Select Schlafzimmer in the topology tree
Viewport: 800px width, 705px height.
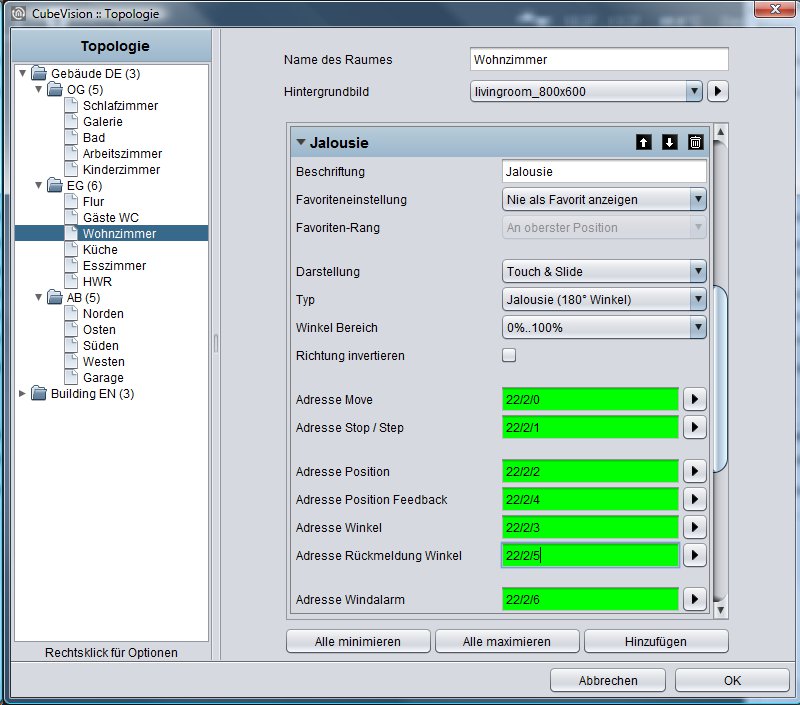(120, 106)
